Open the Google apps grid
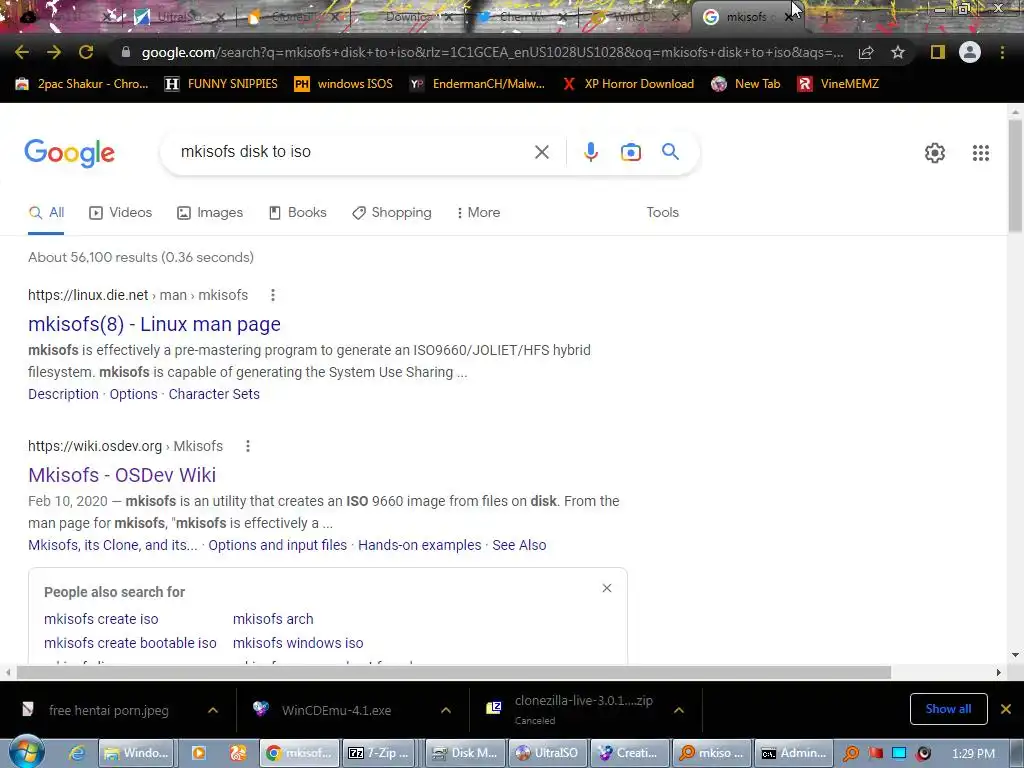Screen dimensions: 1024x768 coord(981,153)
